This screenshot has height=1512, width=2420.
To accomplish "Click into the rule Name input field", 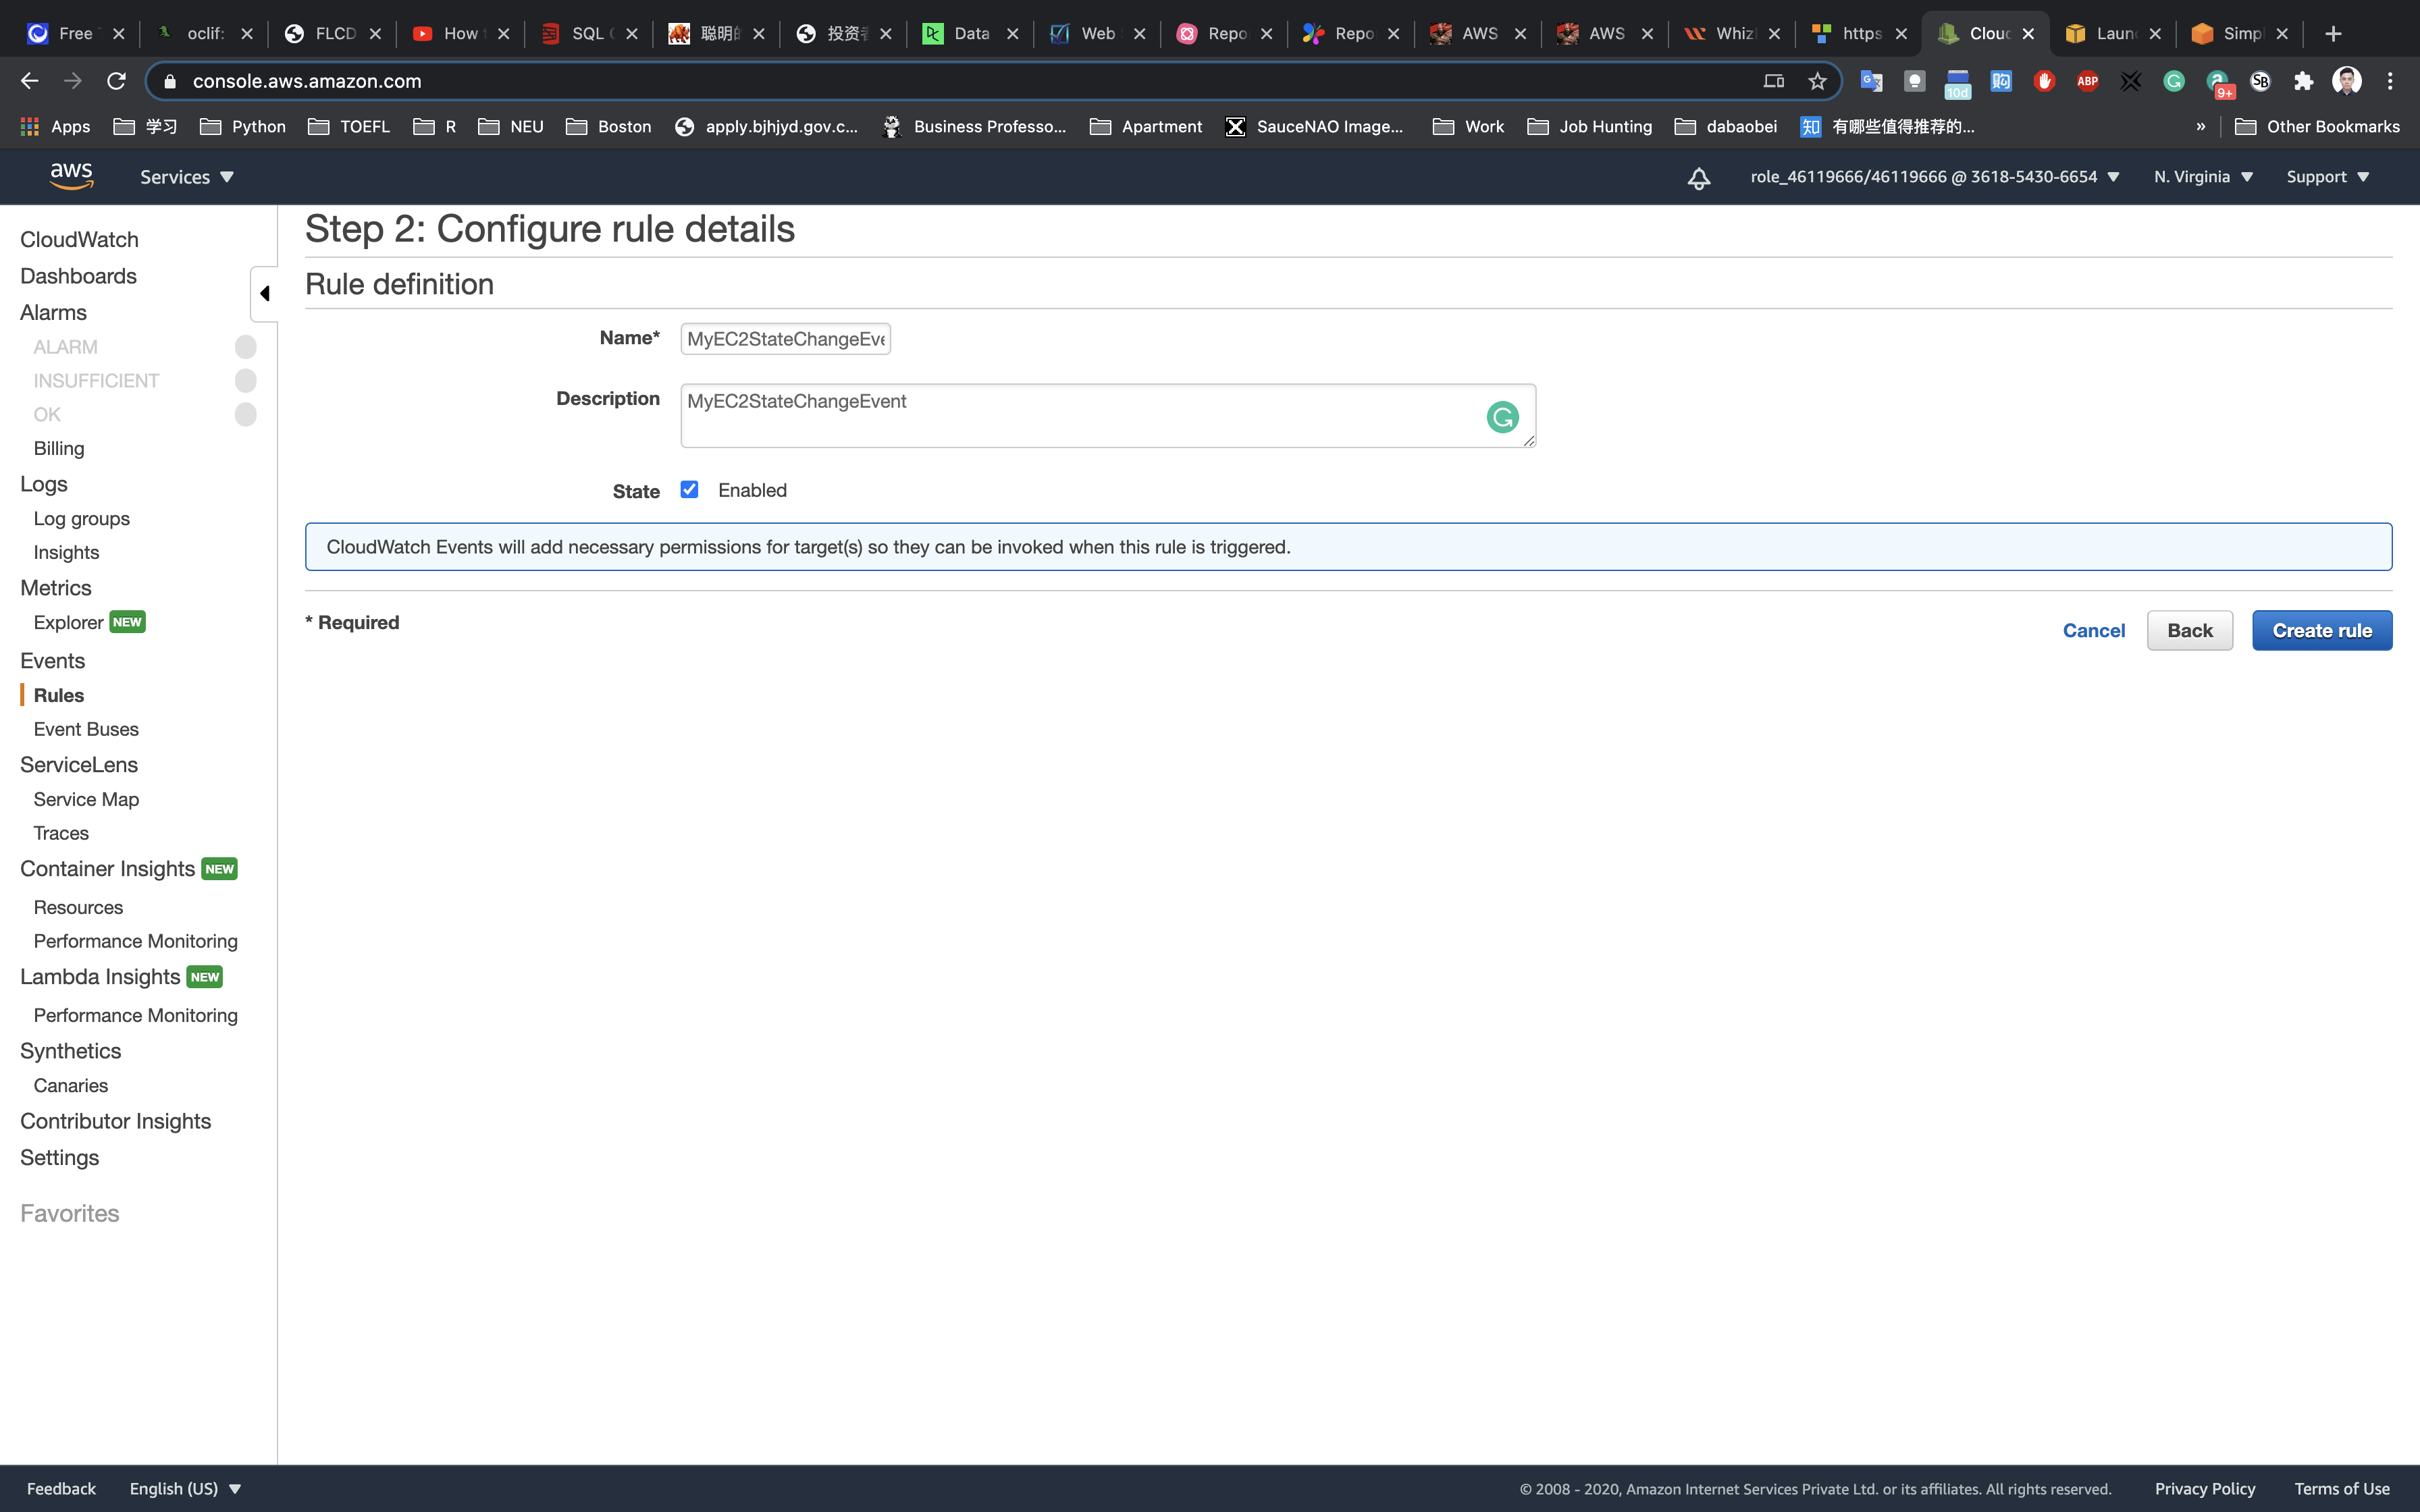I will pos(785,339).
